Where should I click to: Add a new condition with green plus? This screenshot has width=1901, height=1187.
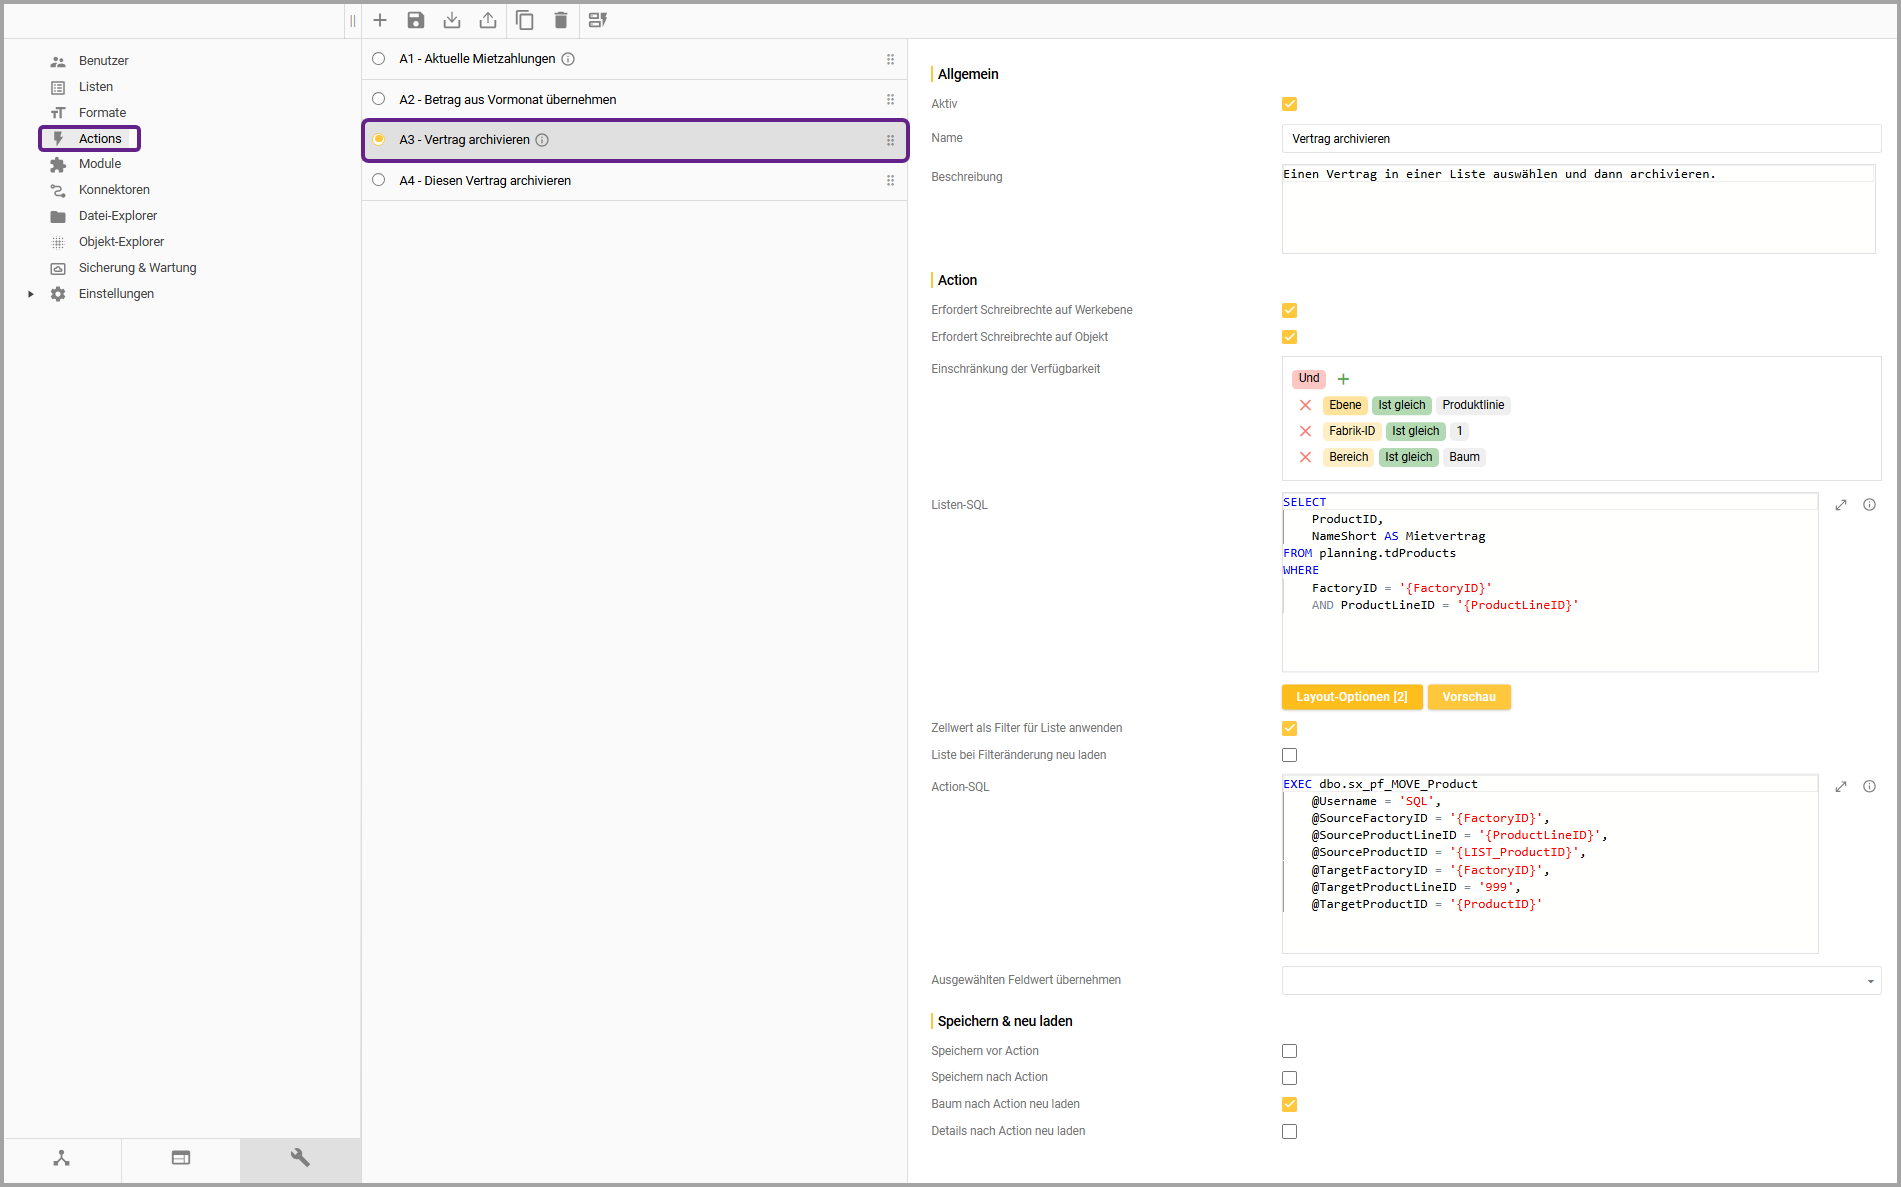(1343, 379)
